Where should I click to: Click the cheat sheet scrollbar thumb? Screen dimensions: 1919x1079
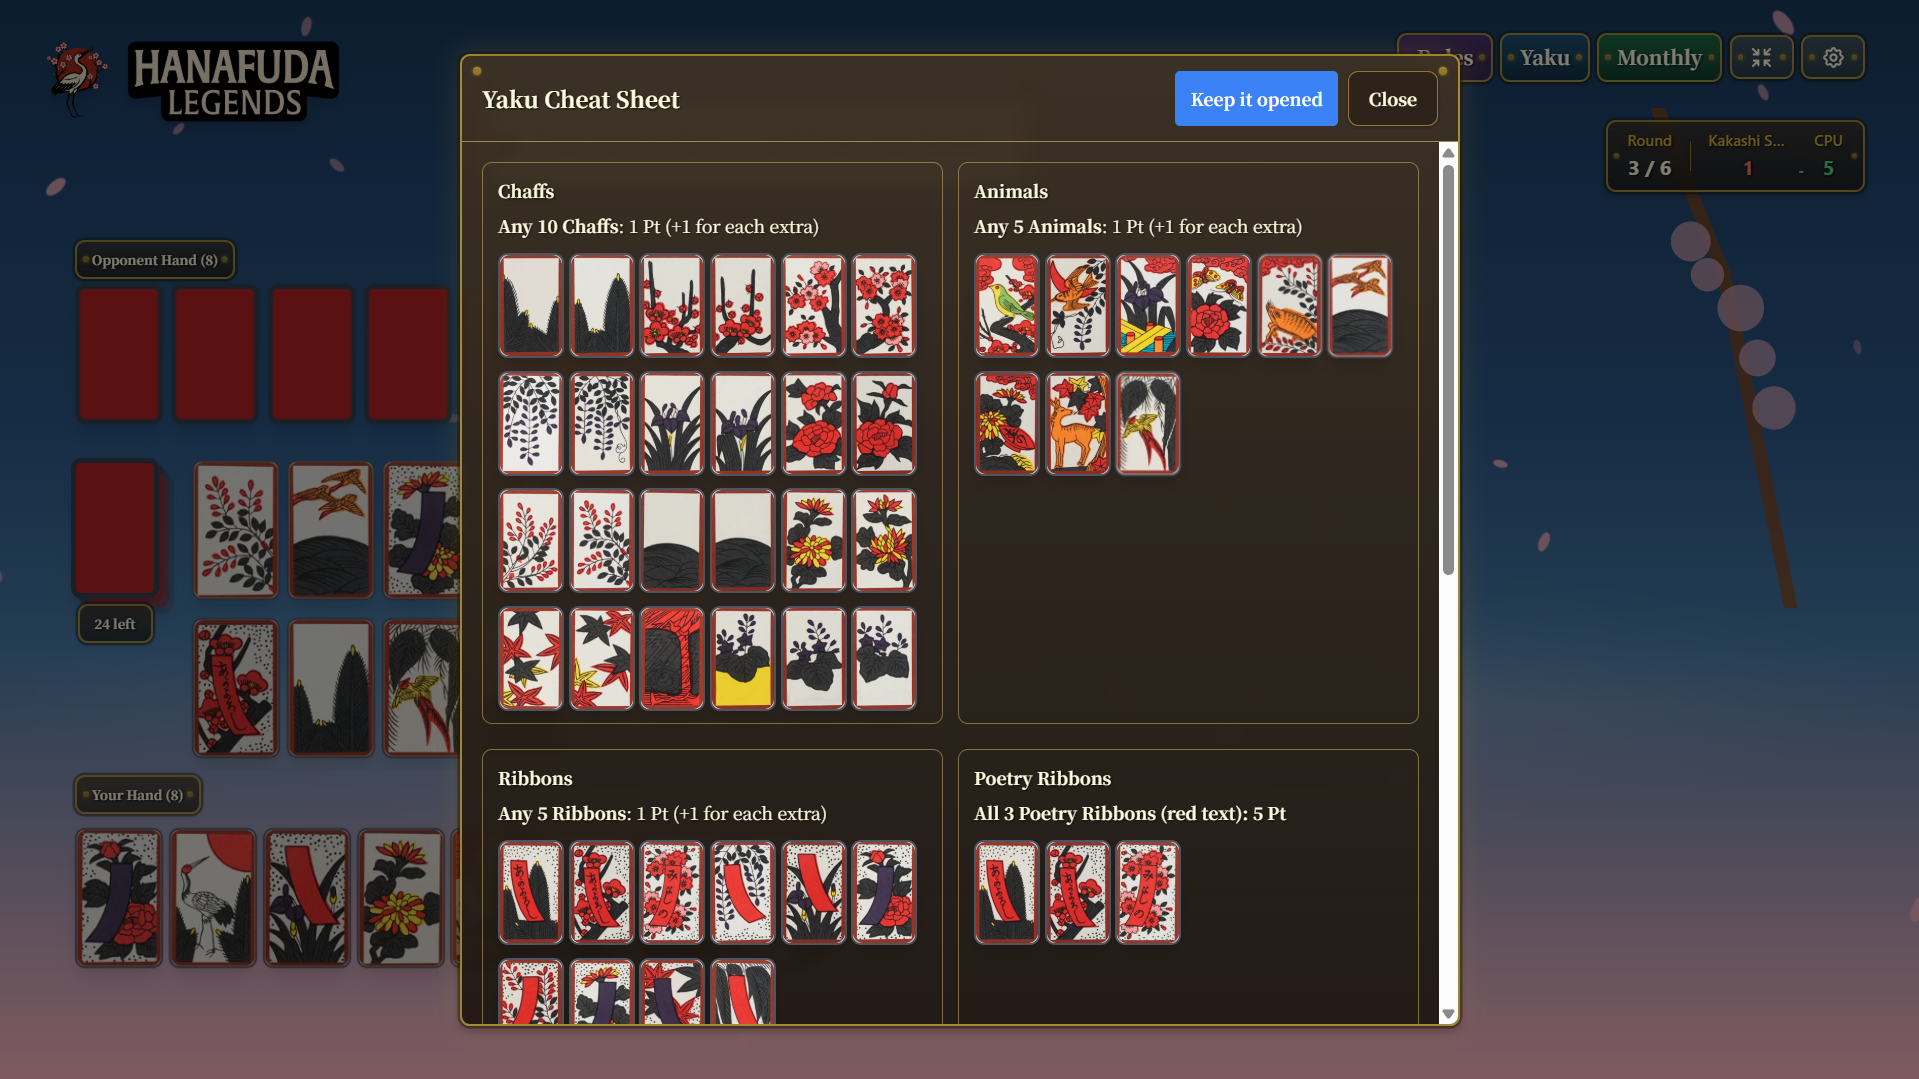1448,370
